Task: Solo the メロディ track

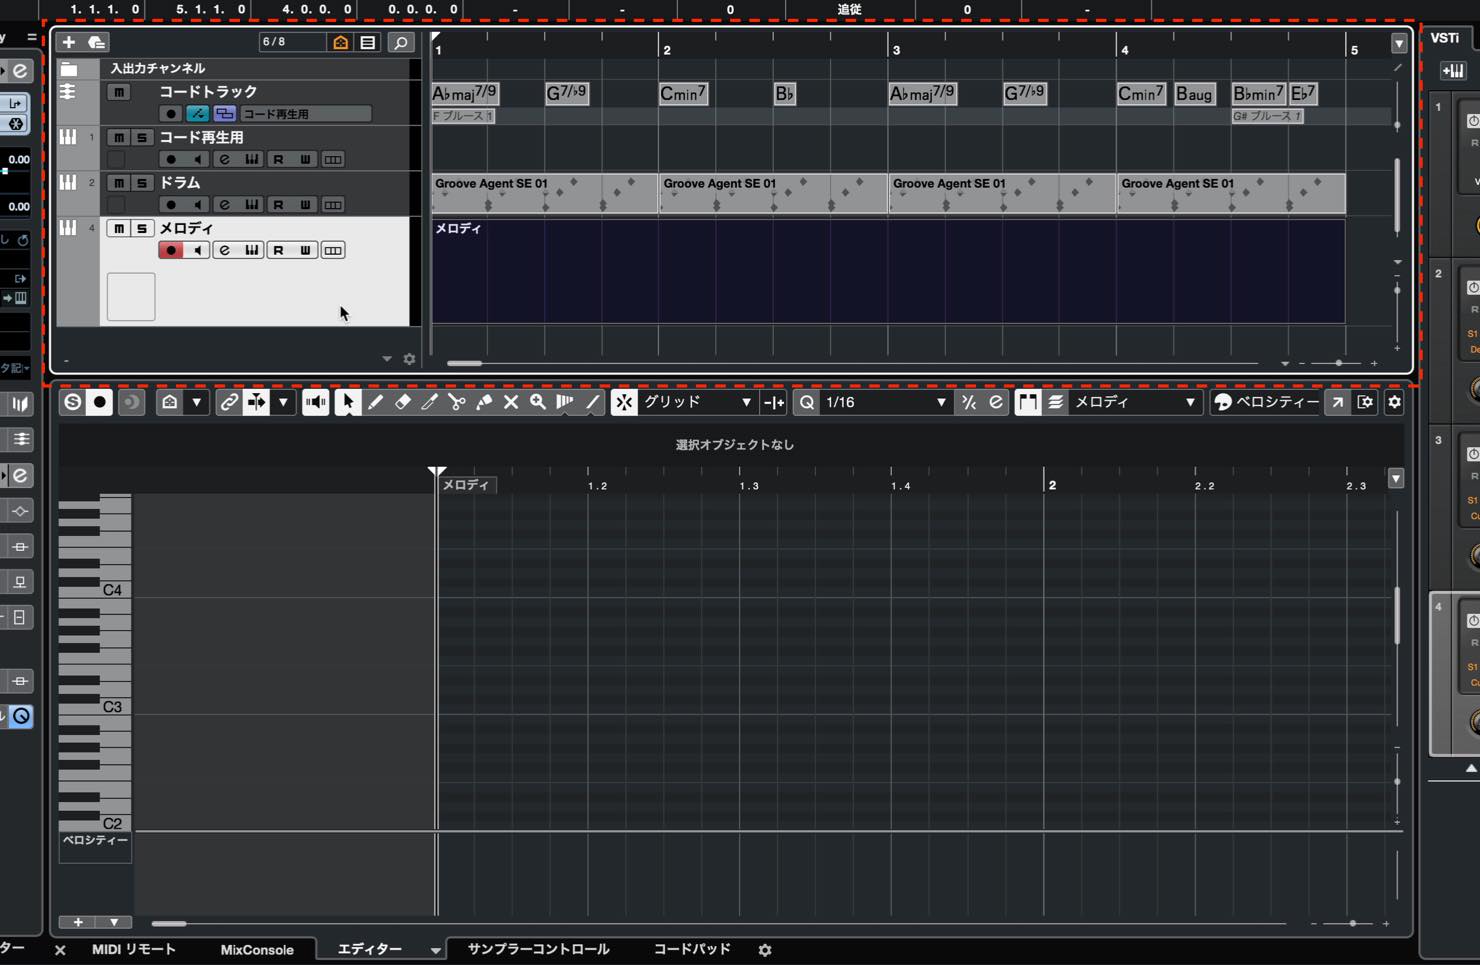Action: click(x=141, y=229)
